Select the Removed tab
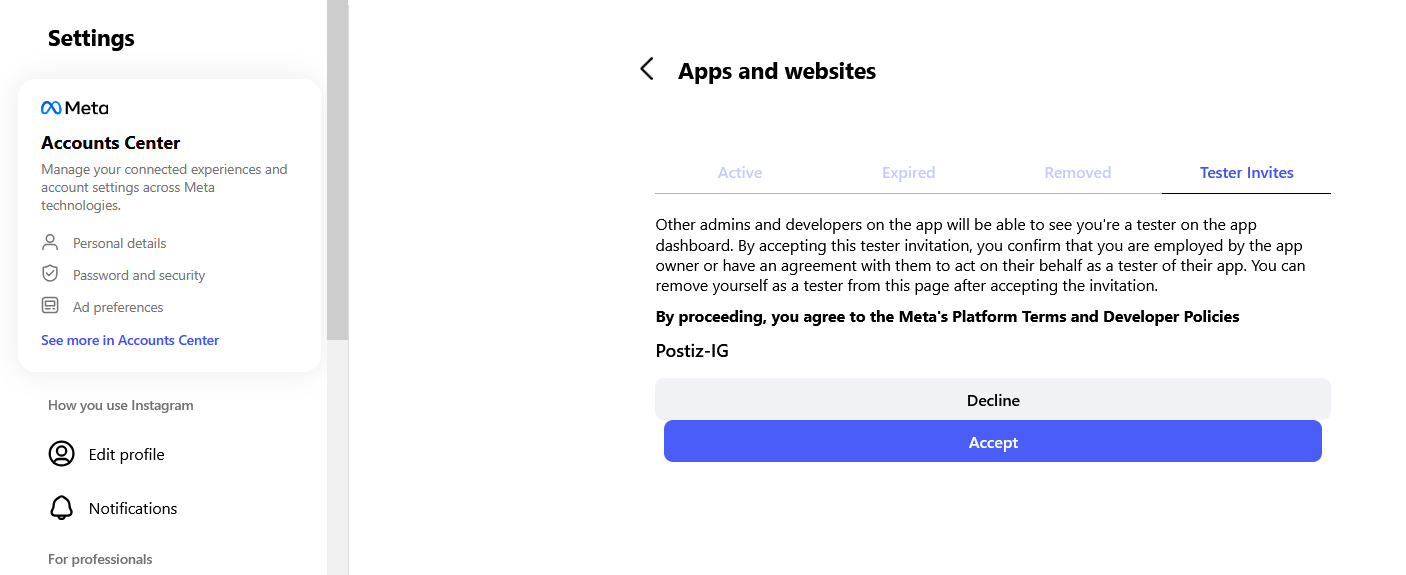Viewport: 1406px width, 575px height. click(1077, 173)
